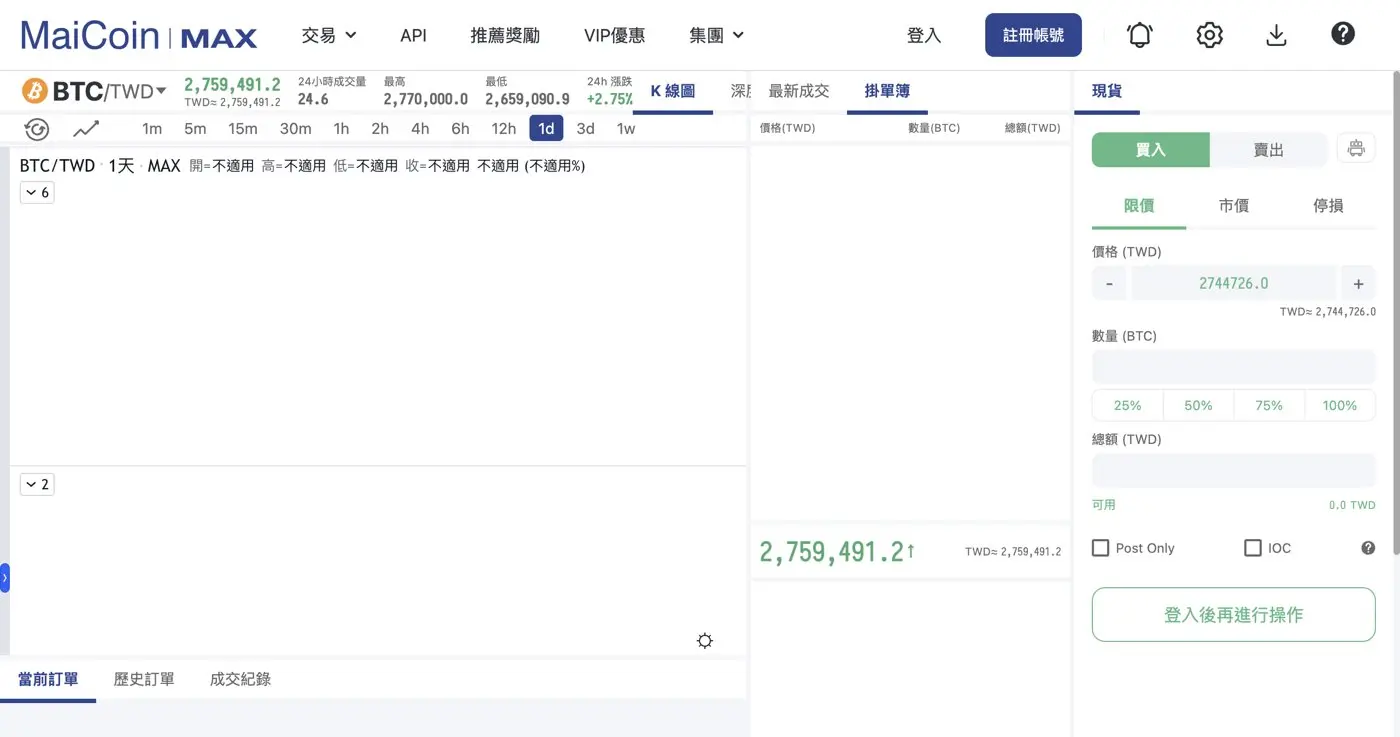Open the help question mark icon

[x=1343, y=34]
